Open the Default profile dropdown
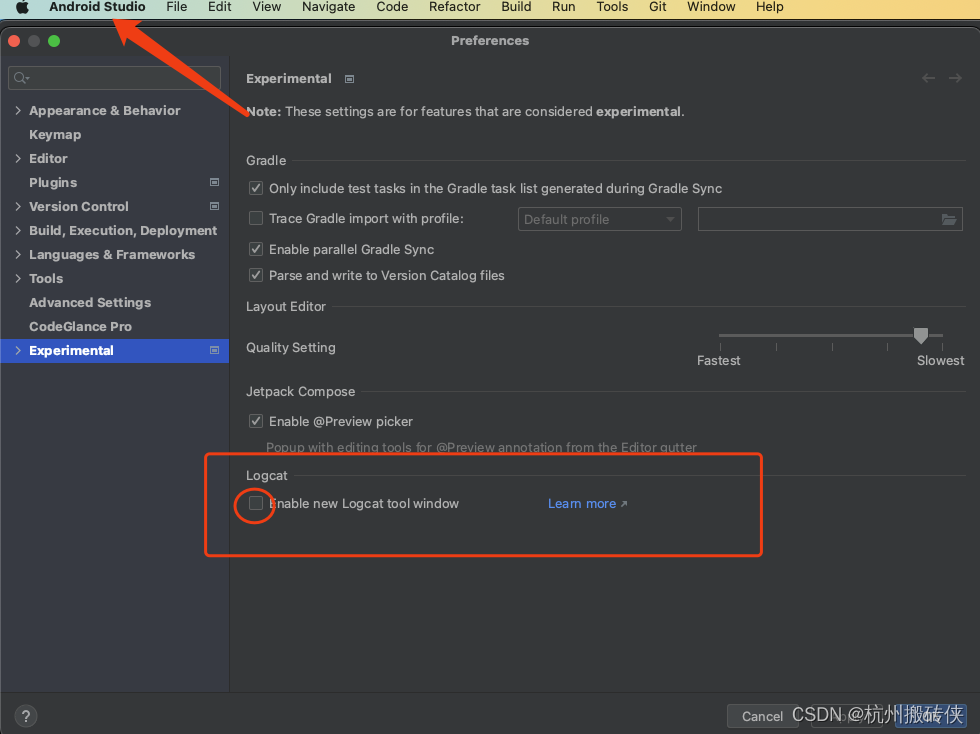980x734 pixels. pyautogui.click(x=599, y=219)
